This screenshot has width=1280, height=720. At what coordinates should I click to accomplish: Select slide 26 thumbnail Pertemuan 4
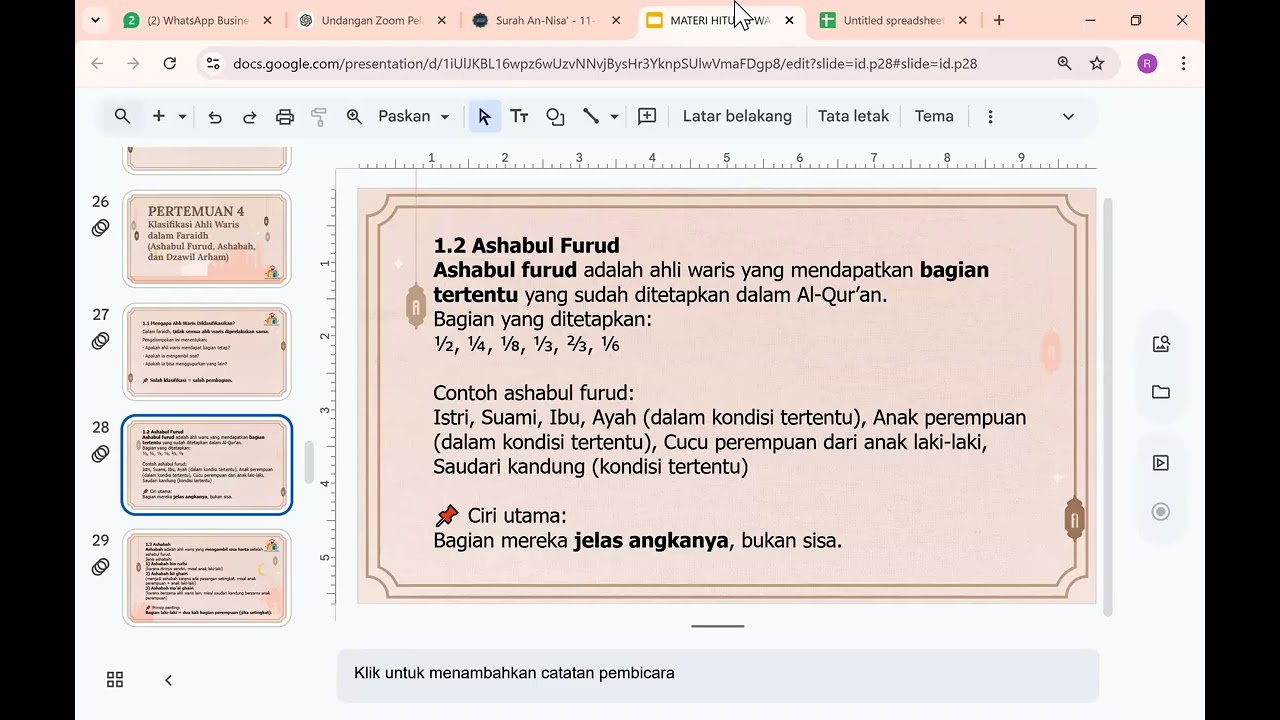[x=207, y=239]
